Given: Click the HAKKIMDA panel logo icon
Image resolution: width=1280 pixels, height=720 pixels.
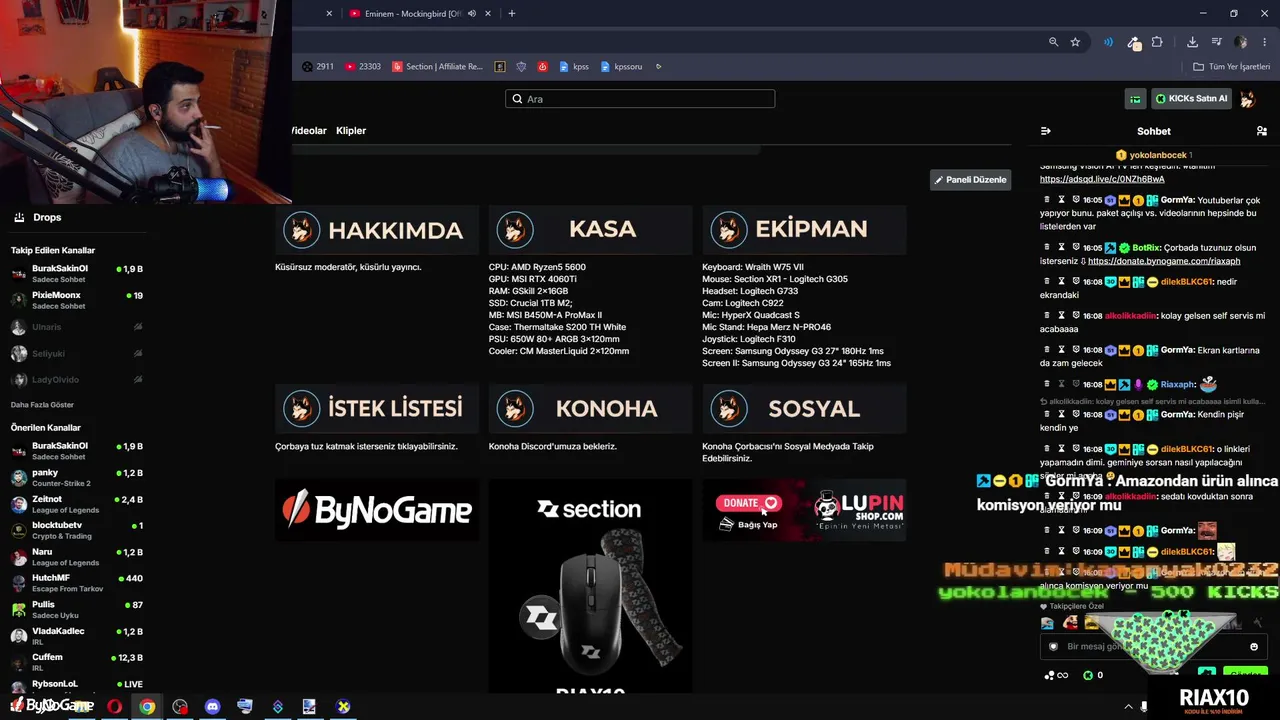Looking at the screenshot, I should (x=301, y=230).
